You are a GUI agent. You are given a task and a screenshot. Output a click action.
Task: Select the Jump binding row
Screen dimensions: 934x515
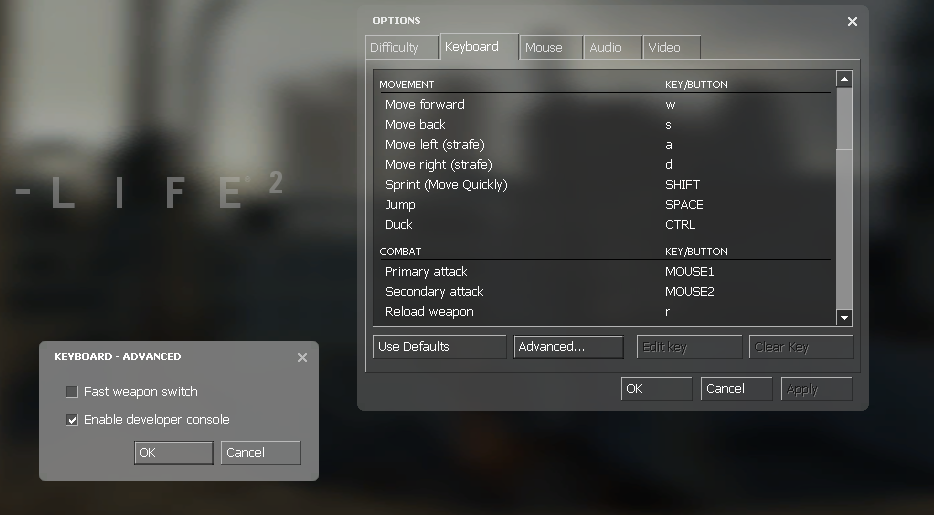pos(605,205)
